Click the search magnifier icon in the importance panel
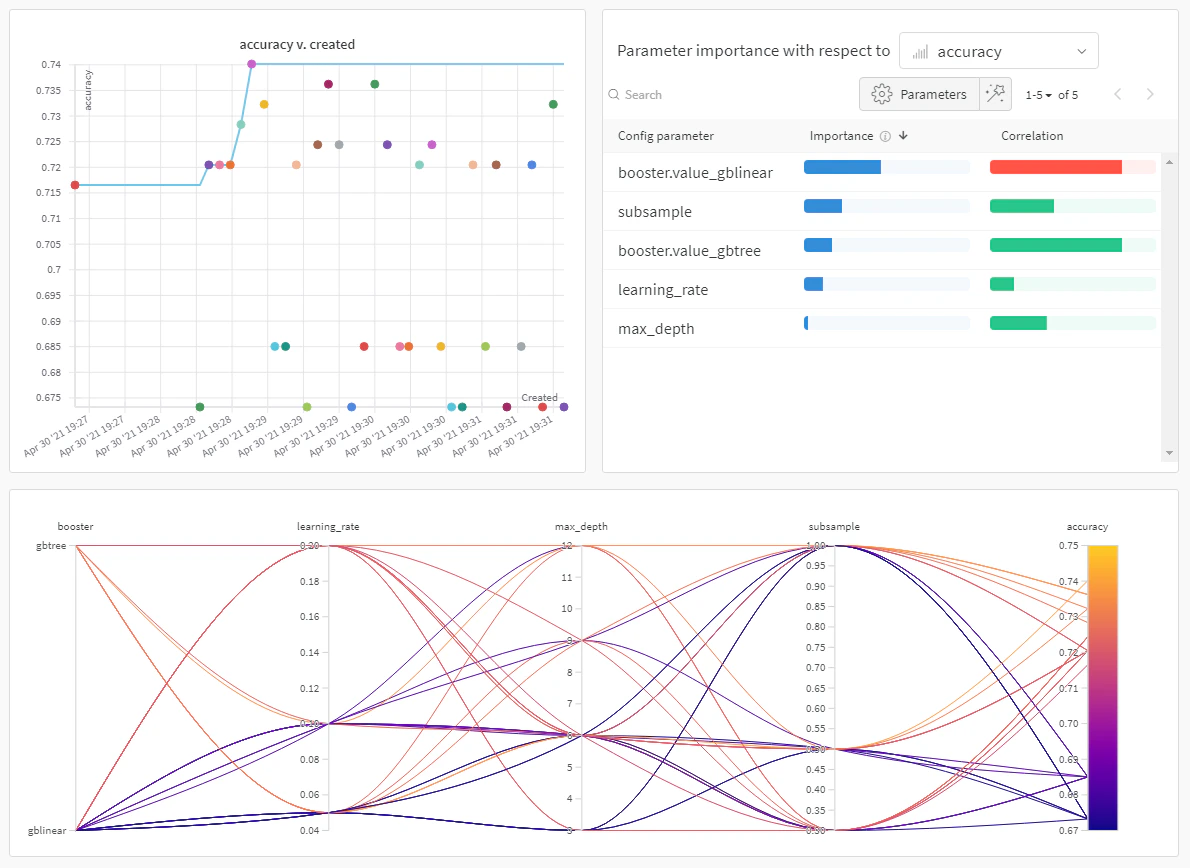Viewport: 1190px width, 868px height. pos(613,94)
